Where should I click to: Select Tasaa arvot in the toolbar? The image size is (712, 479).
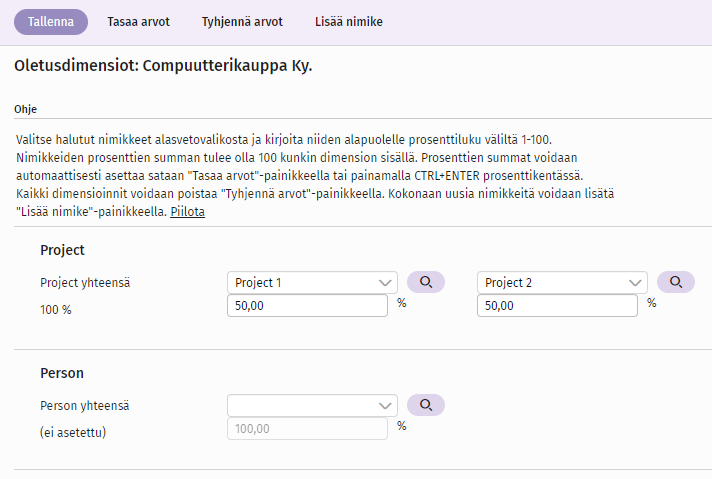click(x=138, y=22)
